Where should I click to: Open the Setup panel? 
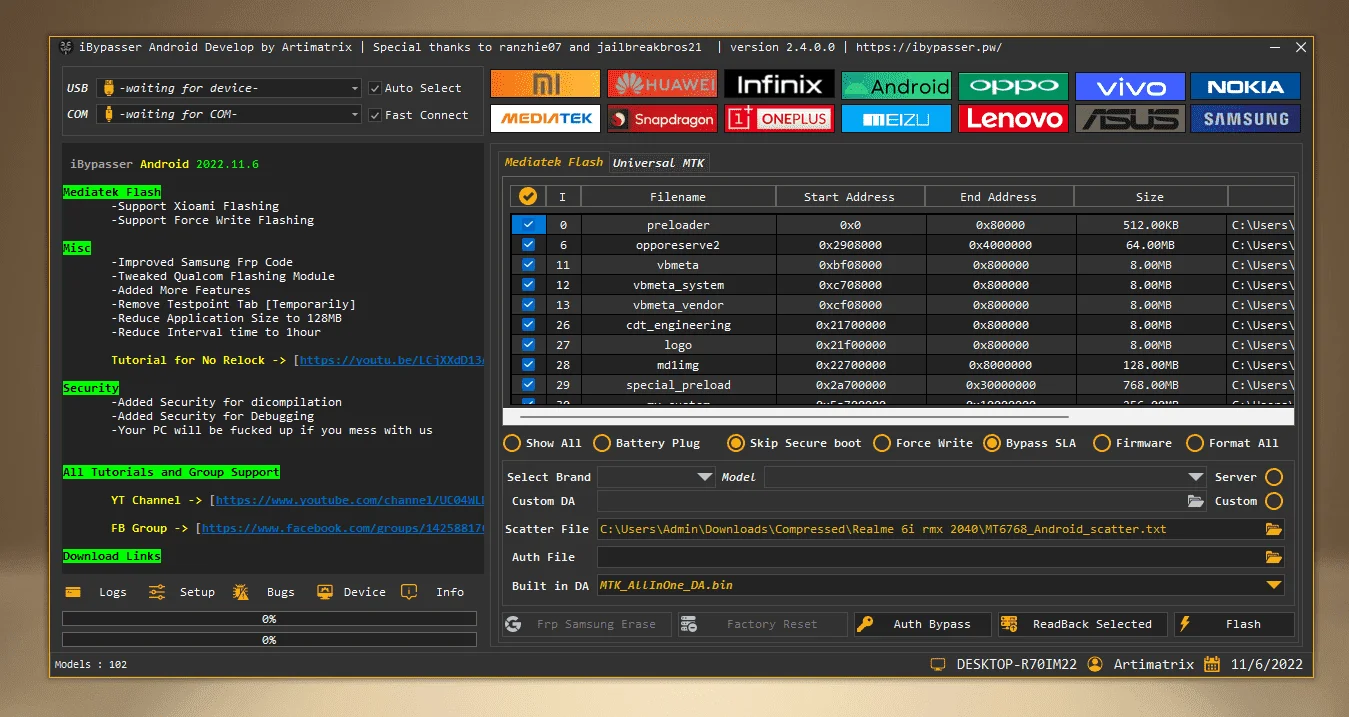click(x=182, y=592)
